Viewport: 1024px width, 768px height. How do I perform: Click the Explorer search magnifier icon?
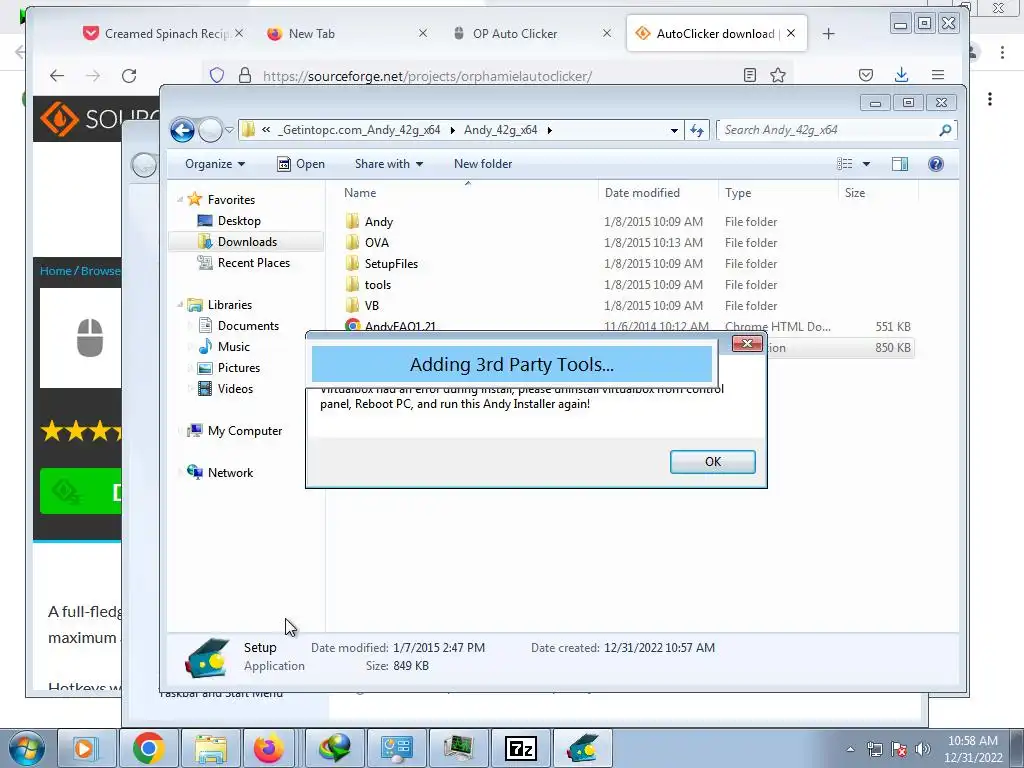coord(945,130)
